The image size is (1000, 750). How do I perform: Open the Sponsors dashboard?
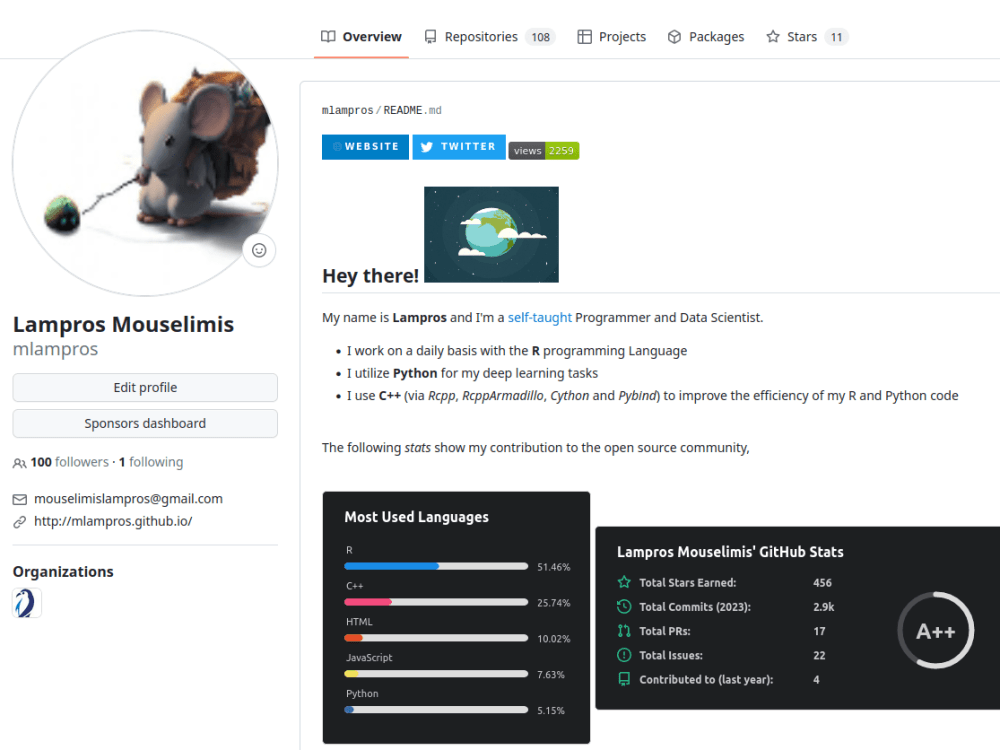tap(144, 423)
